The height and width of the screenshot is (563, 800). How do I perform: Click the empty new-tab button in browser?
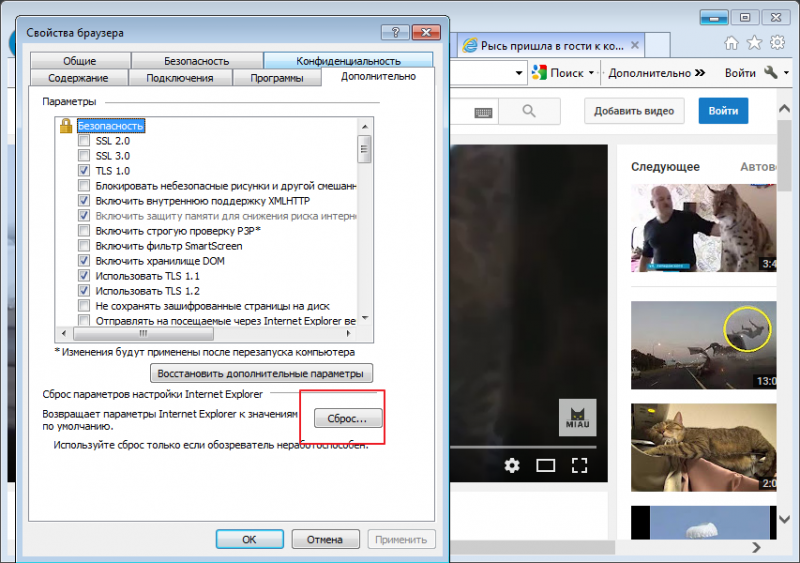[x=658, y=45]
